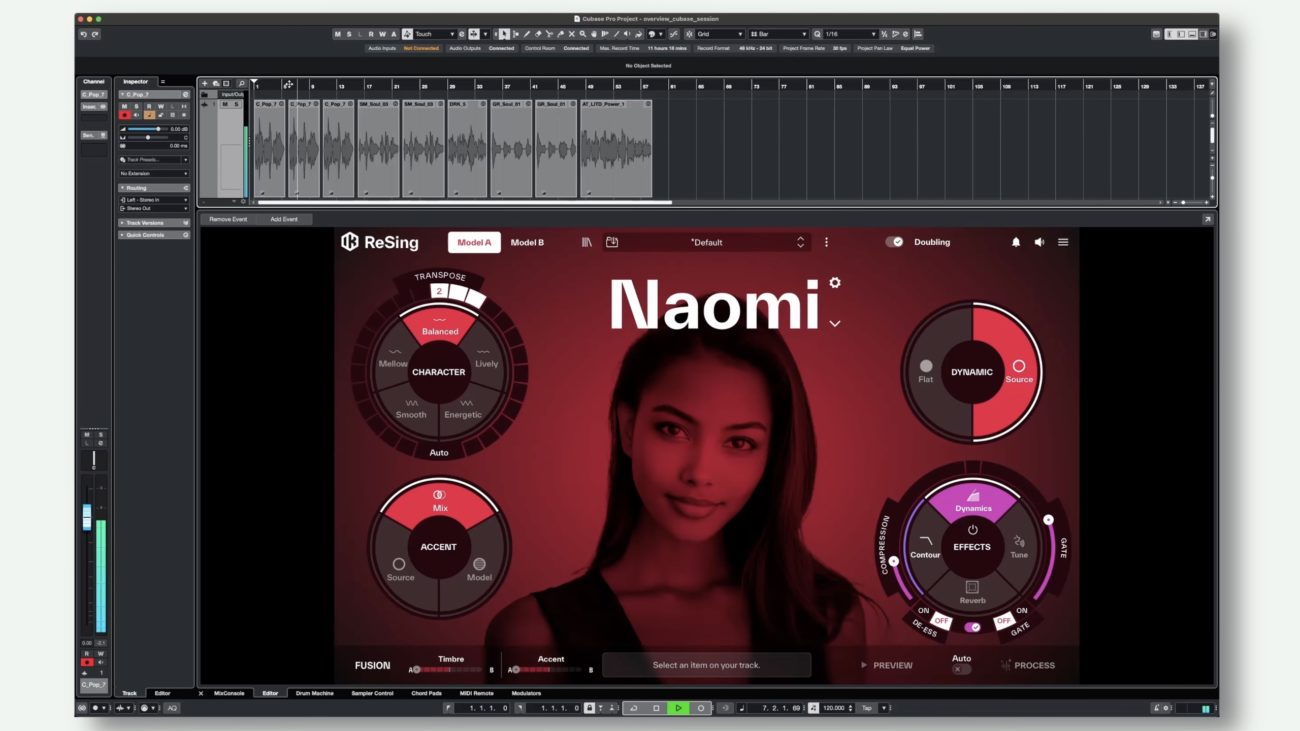This screenshot has width=1300, height=731.
Task: Click the Preview button in ReSing
Action: point(887,665)
